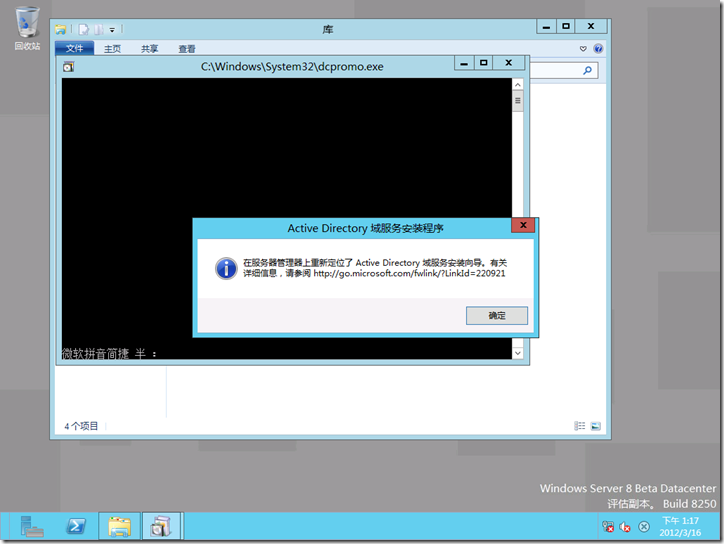Open Explorer help icon
Image resolution: width=724 pixels, height=544 pixels.
598,48
